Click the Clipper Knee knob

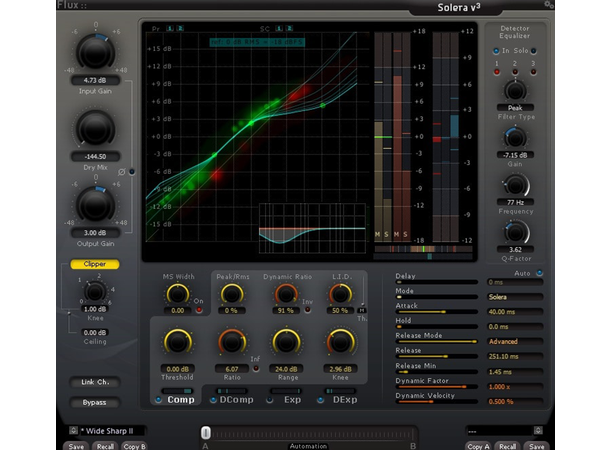pos(95,292)
